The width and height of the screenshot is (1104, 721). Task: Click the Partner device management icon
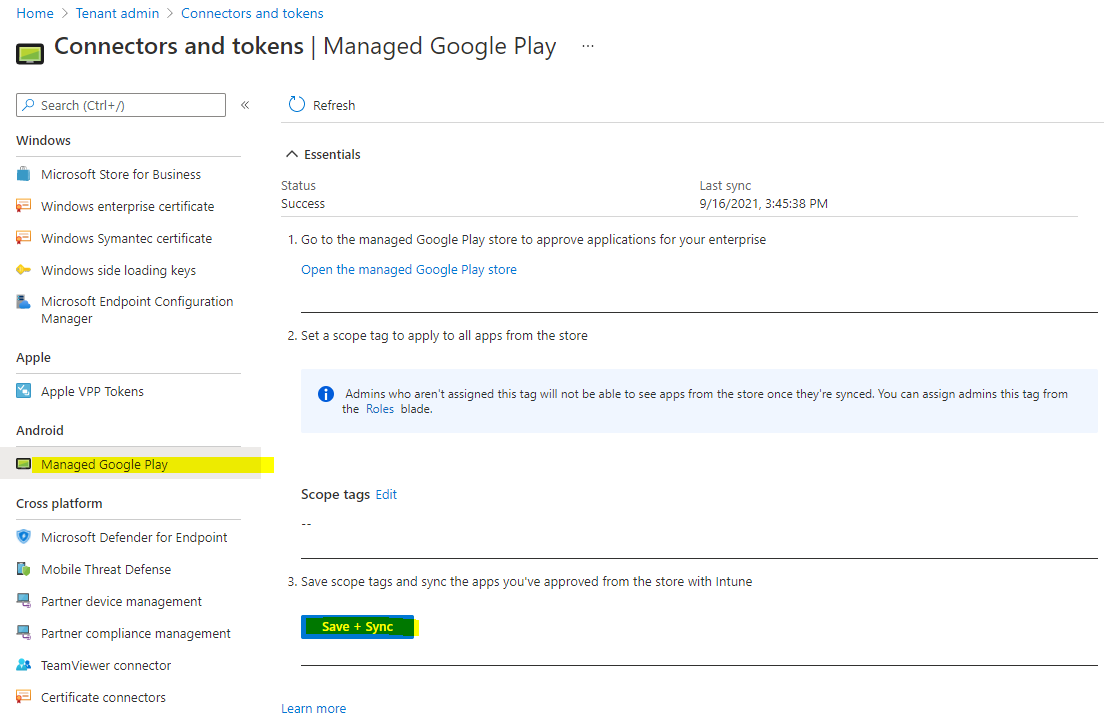[23, 601]
